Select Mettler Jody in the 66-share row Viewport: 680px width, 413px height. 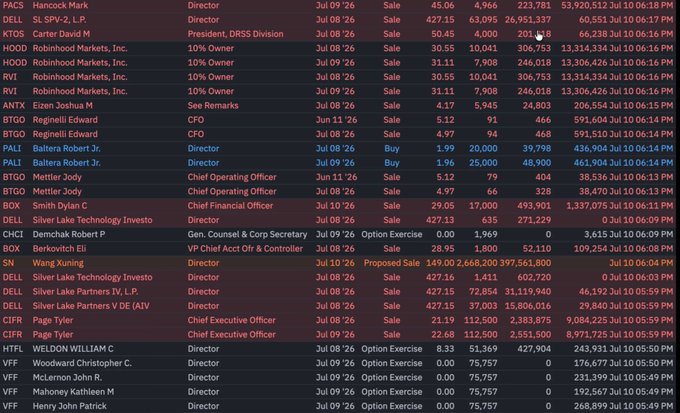coord(57,191)
